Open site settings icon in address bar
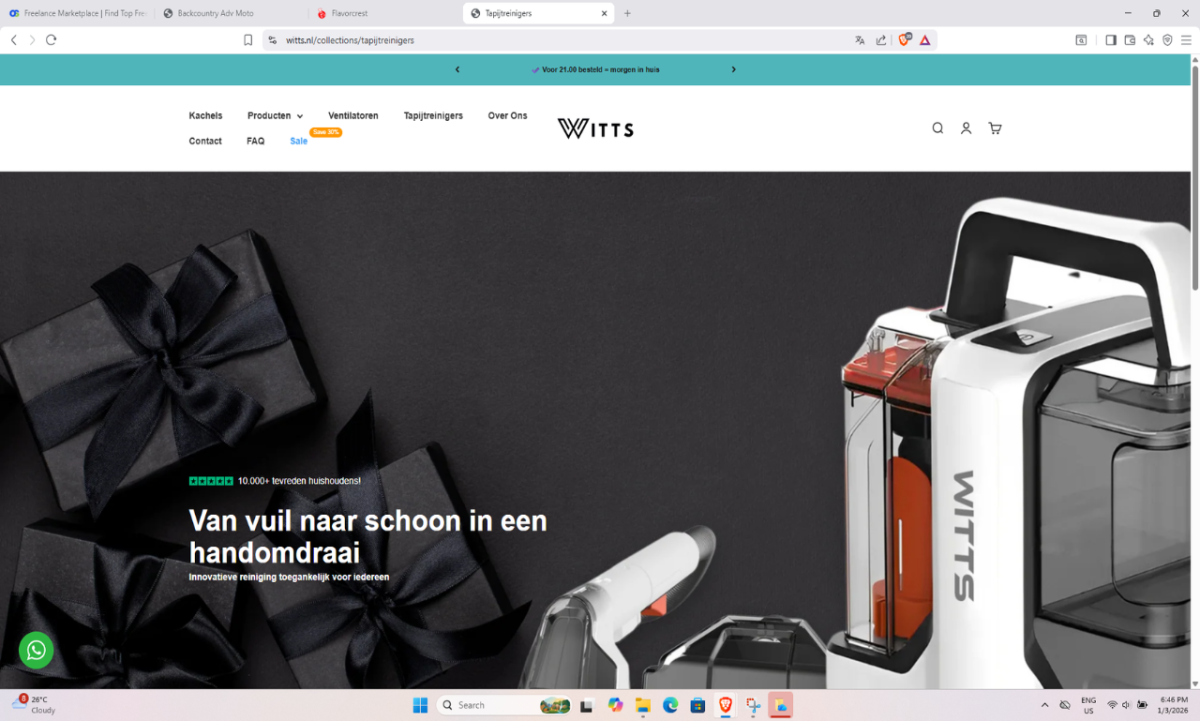The width and height of the screenshot is (1200, 721). 272,40
